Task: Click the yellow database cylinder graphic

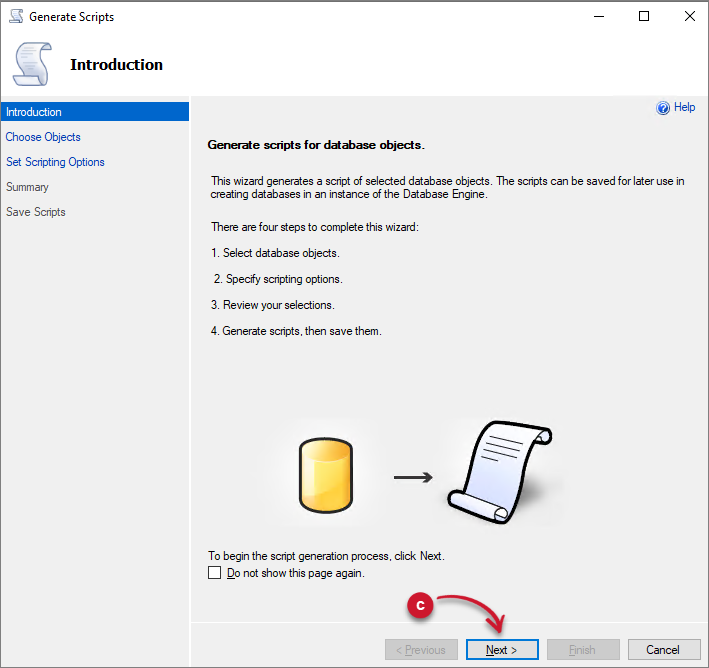Action: coord(326,475)
